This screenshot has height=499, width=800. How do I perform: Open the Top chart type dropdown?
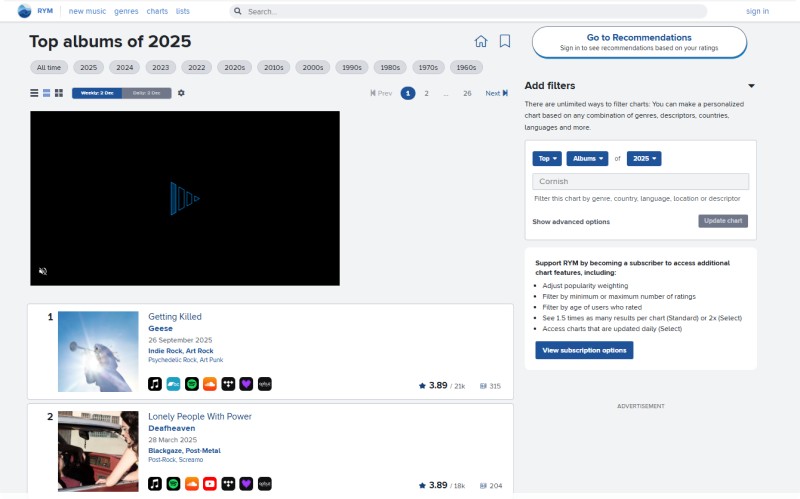(547, 158)
